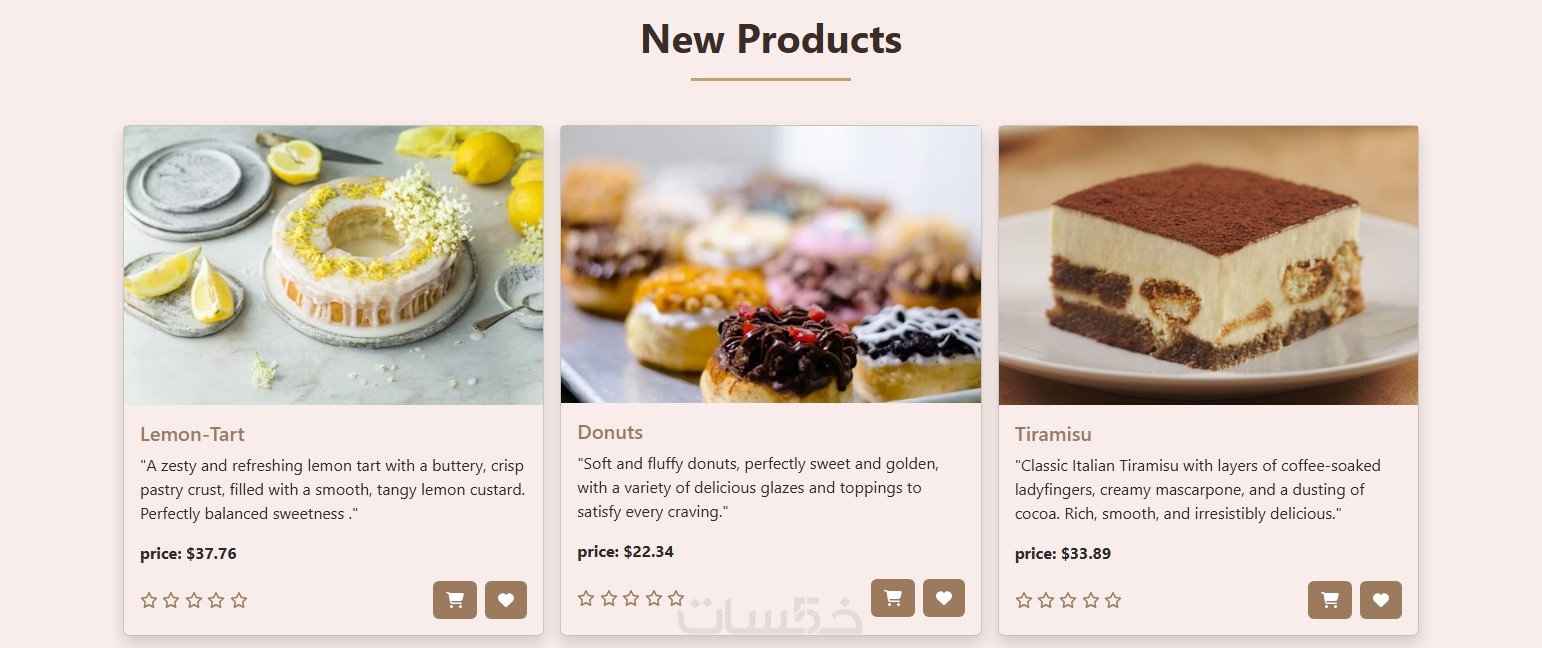Give Donuts a three-star rating
Image resolution: width=1542 pixels, height=648 pixels.
[631, 598]
